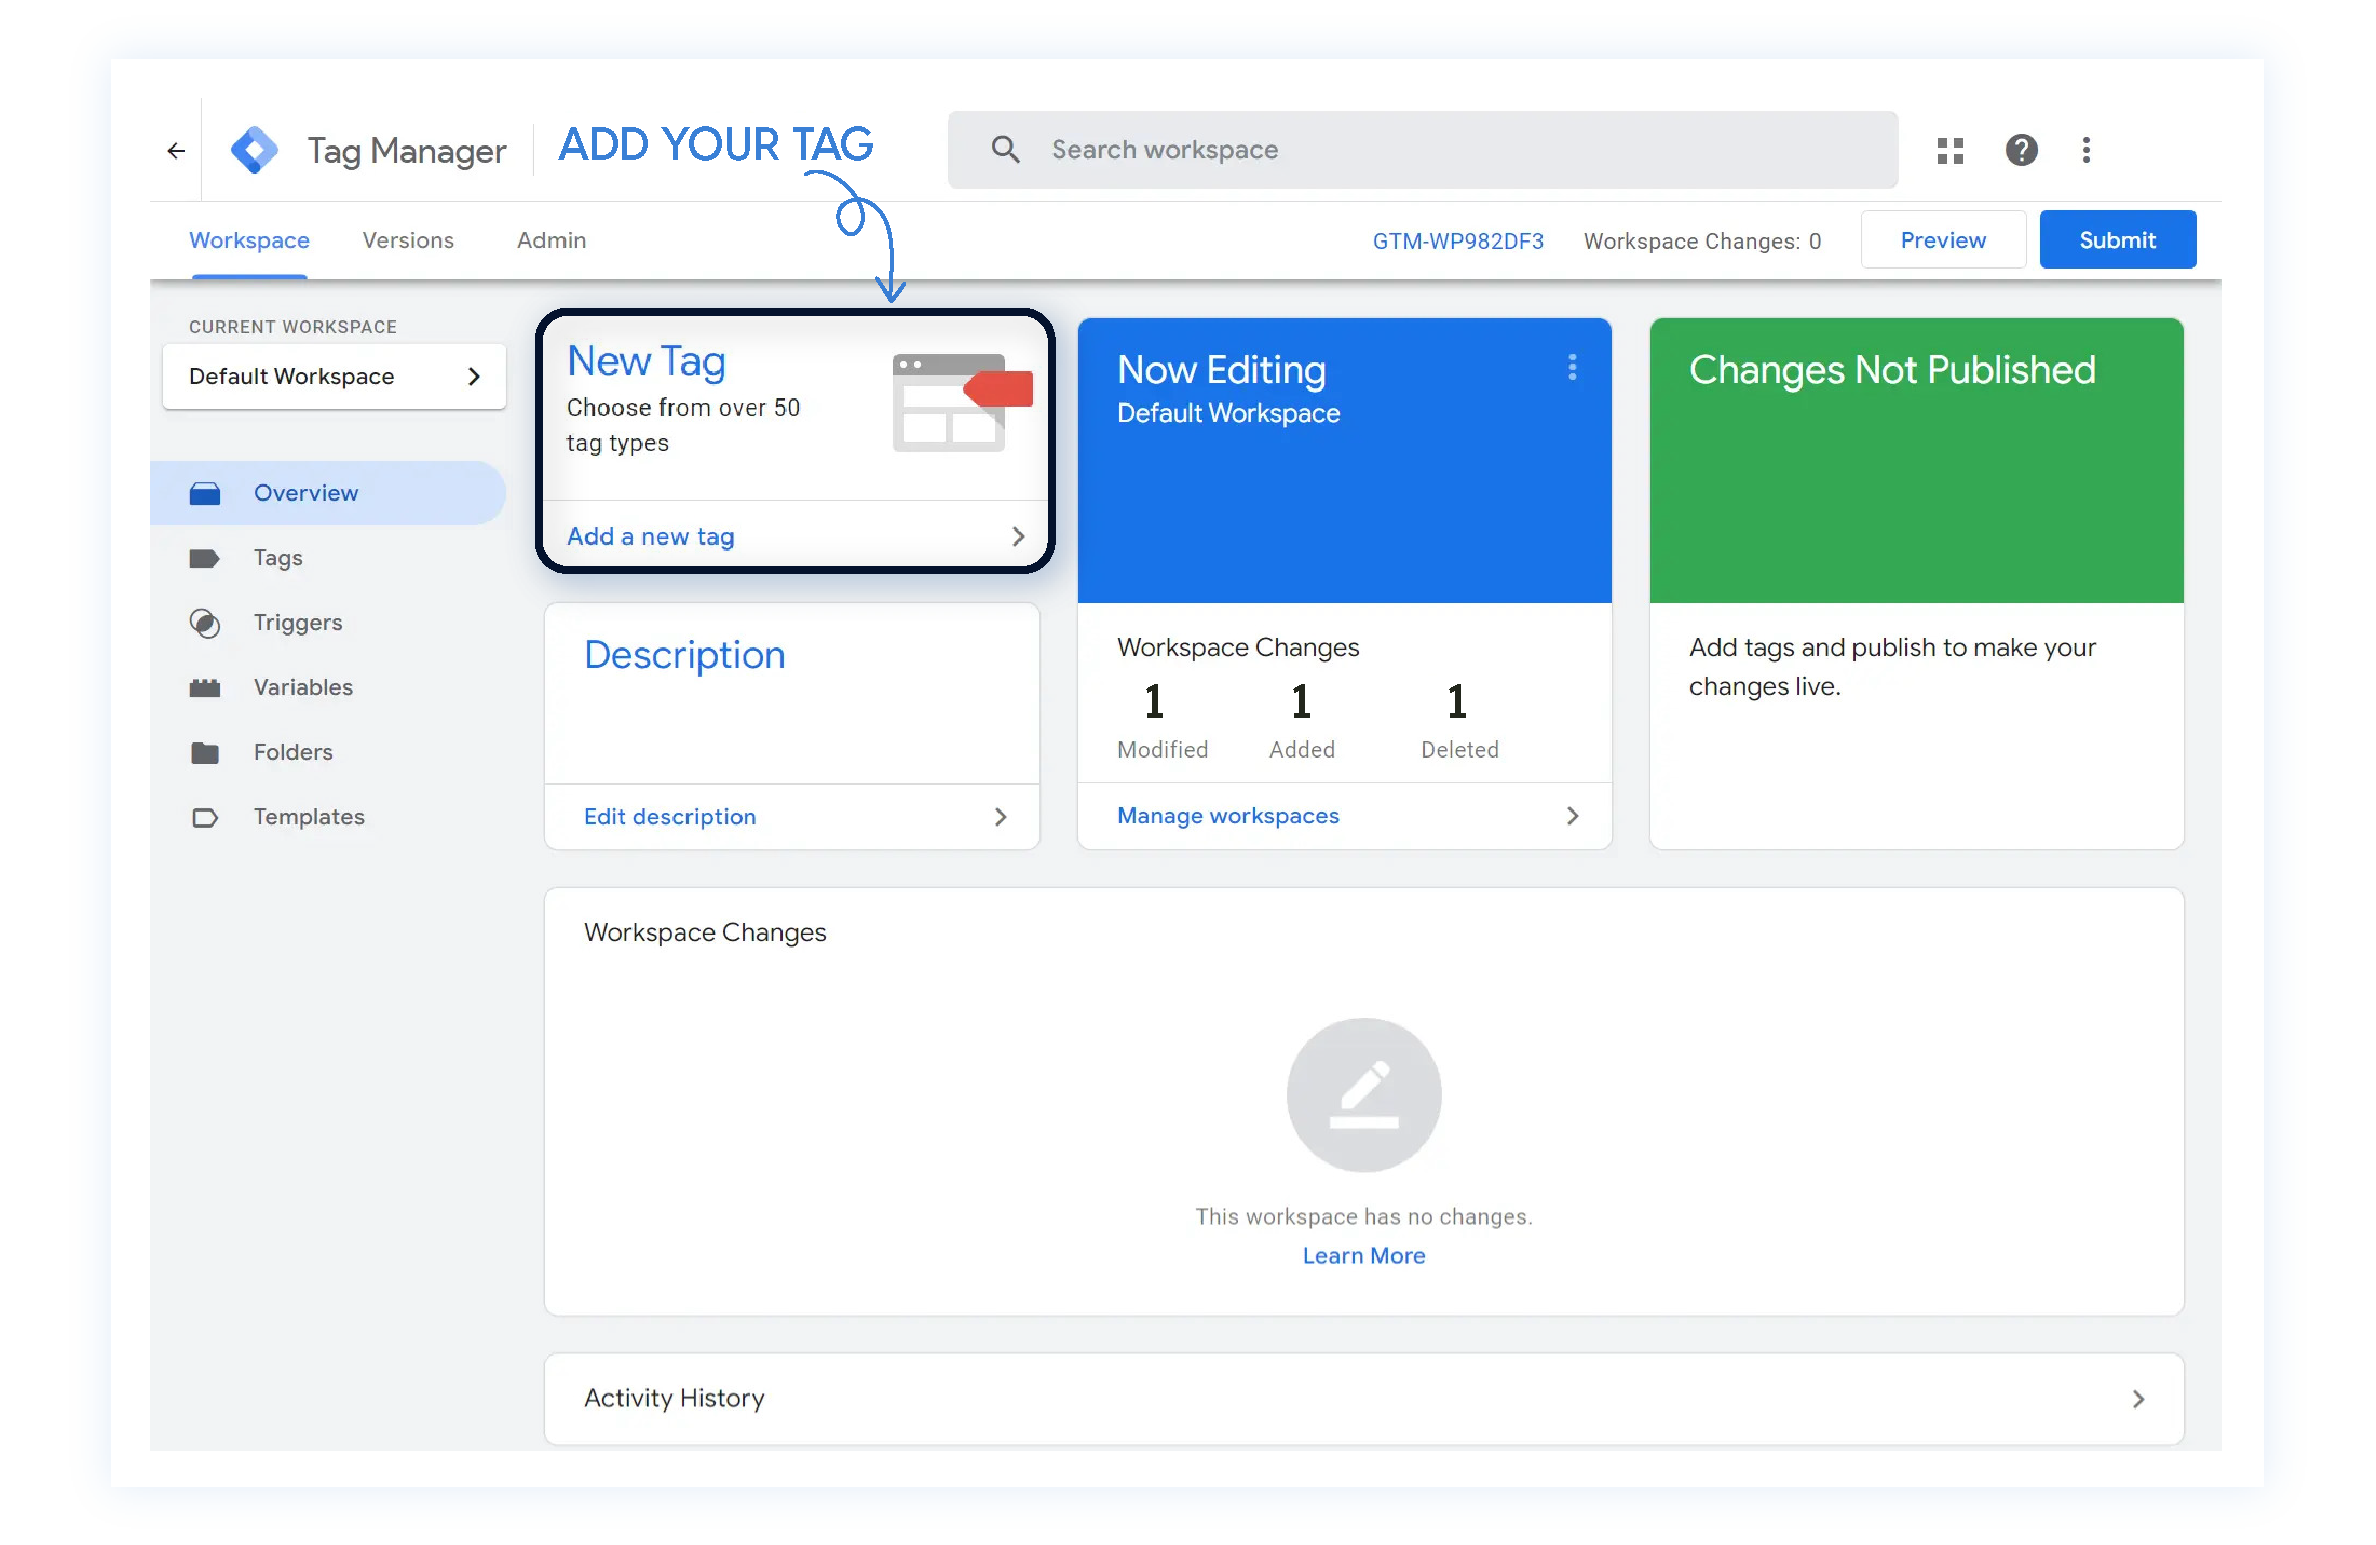Image resolution: width=2376 pixels, height=1545 pixels.
Task: Switch to the Admin tab
Action: 551,241
